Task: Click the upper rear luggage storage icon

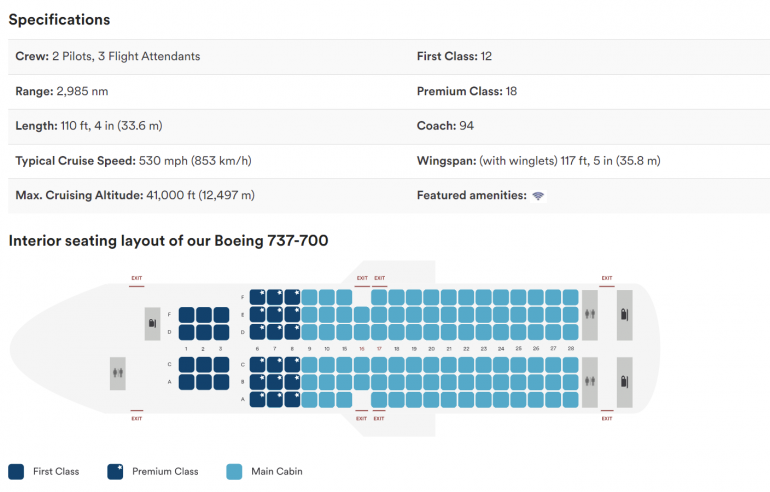Action: point(624,313)
